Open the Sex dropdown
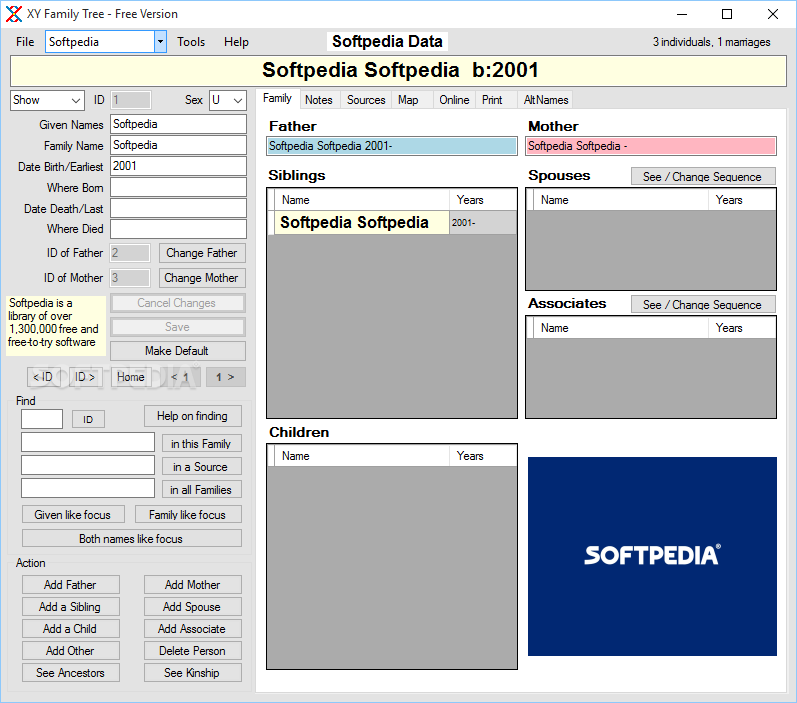Viewport: 797px width, 703px height. click(x=228, y=100)
